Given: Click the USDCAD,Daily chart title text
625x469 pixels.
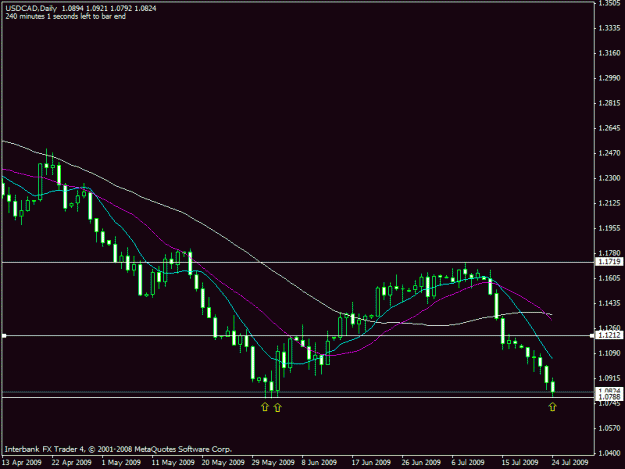Looking at the screenshot, I should (31, 8).
